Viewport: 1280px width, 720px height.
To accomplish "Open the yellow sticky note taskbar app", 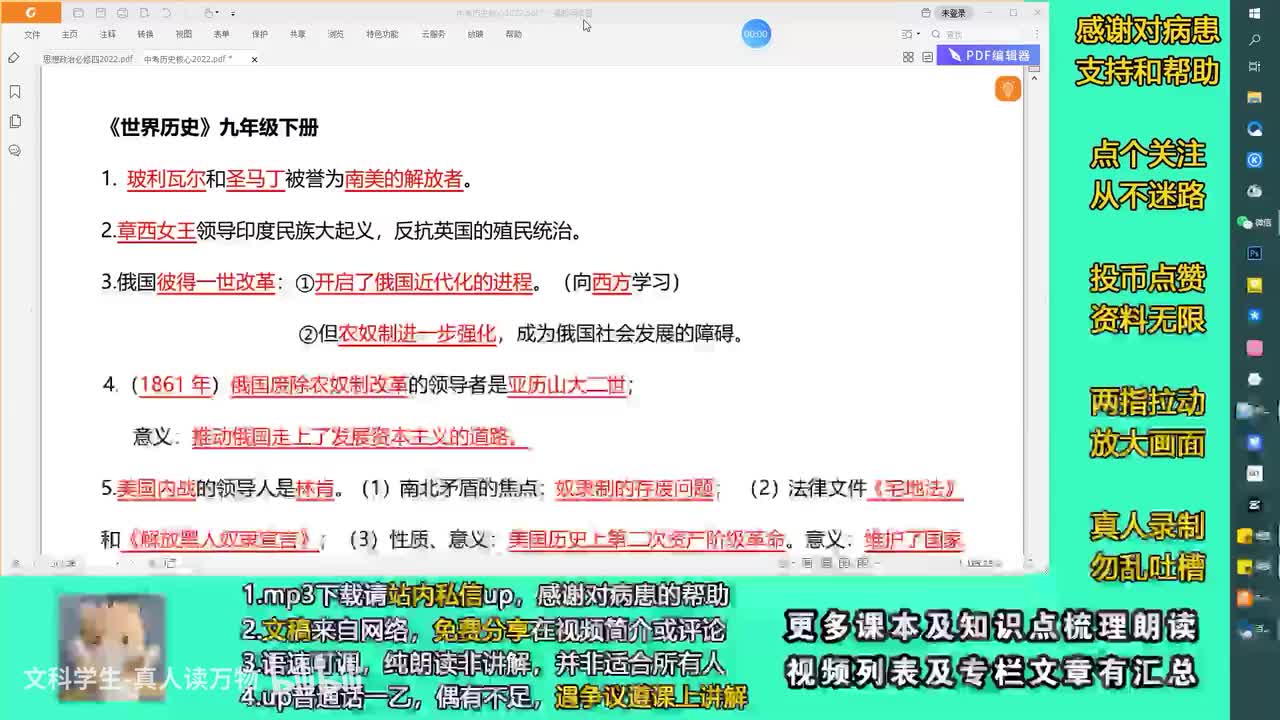I will (x=1255, y=285).
